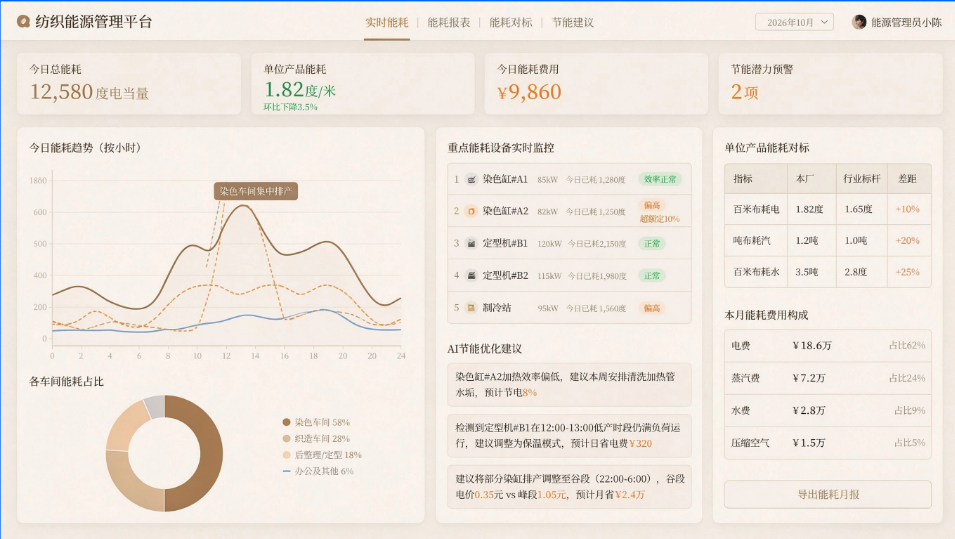
Task: Click the 染色缸#A2 orange device icon
Action: click(471, 211)
